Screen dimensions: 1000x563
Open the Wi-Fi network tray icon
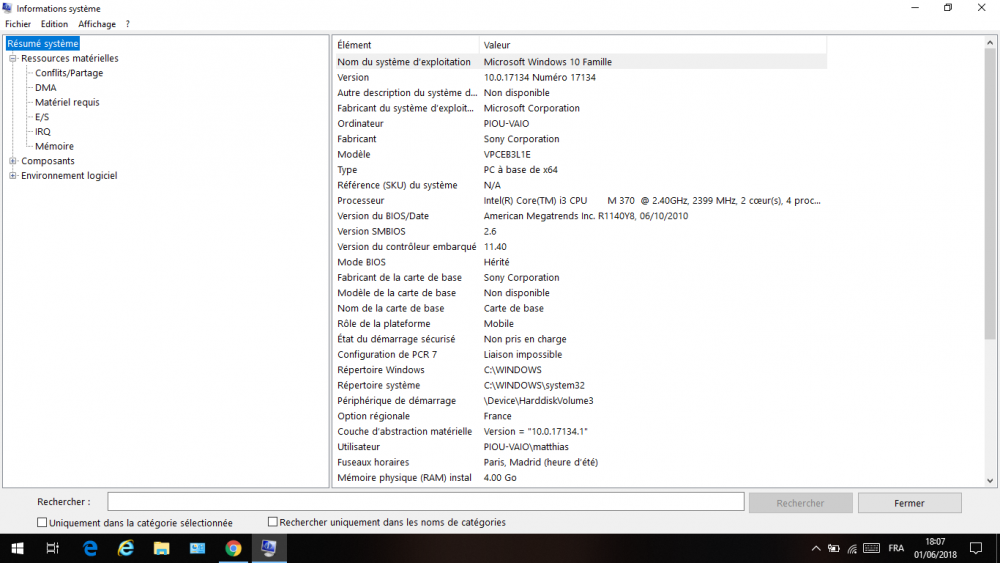[x=852, y=548]
